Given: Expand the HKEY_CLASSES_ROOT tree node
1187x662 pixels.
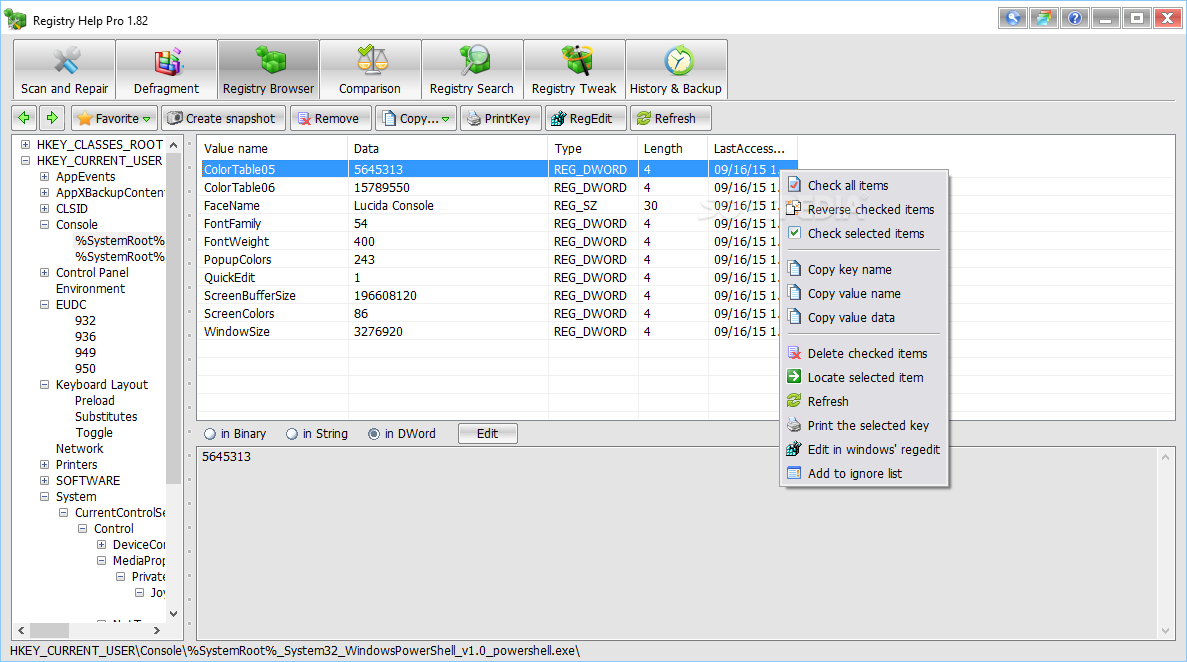Looking at the screenshot, I should click(x=25, y=144).
